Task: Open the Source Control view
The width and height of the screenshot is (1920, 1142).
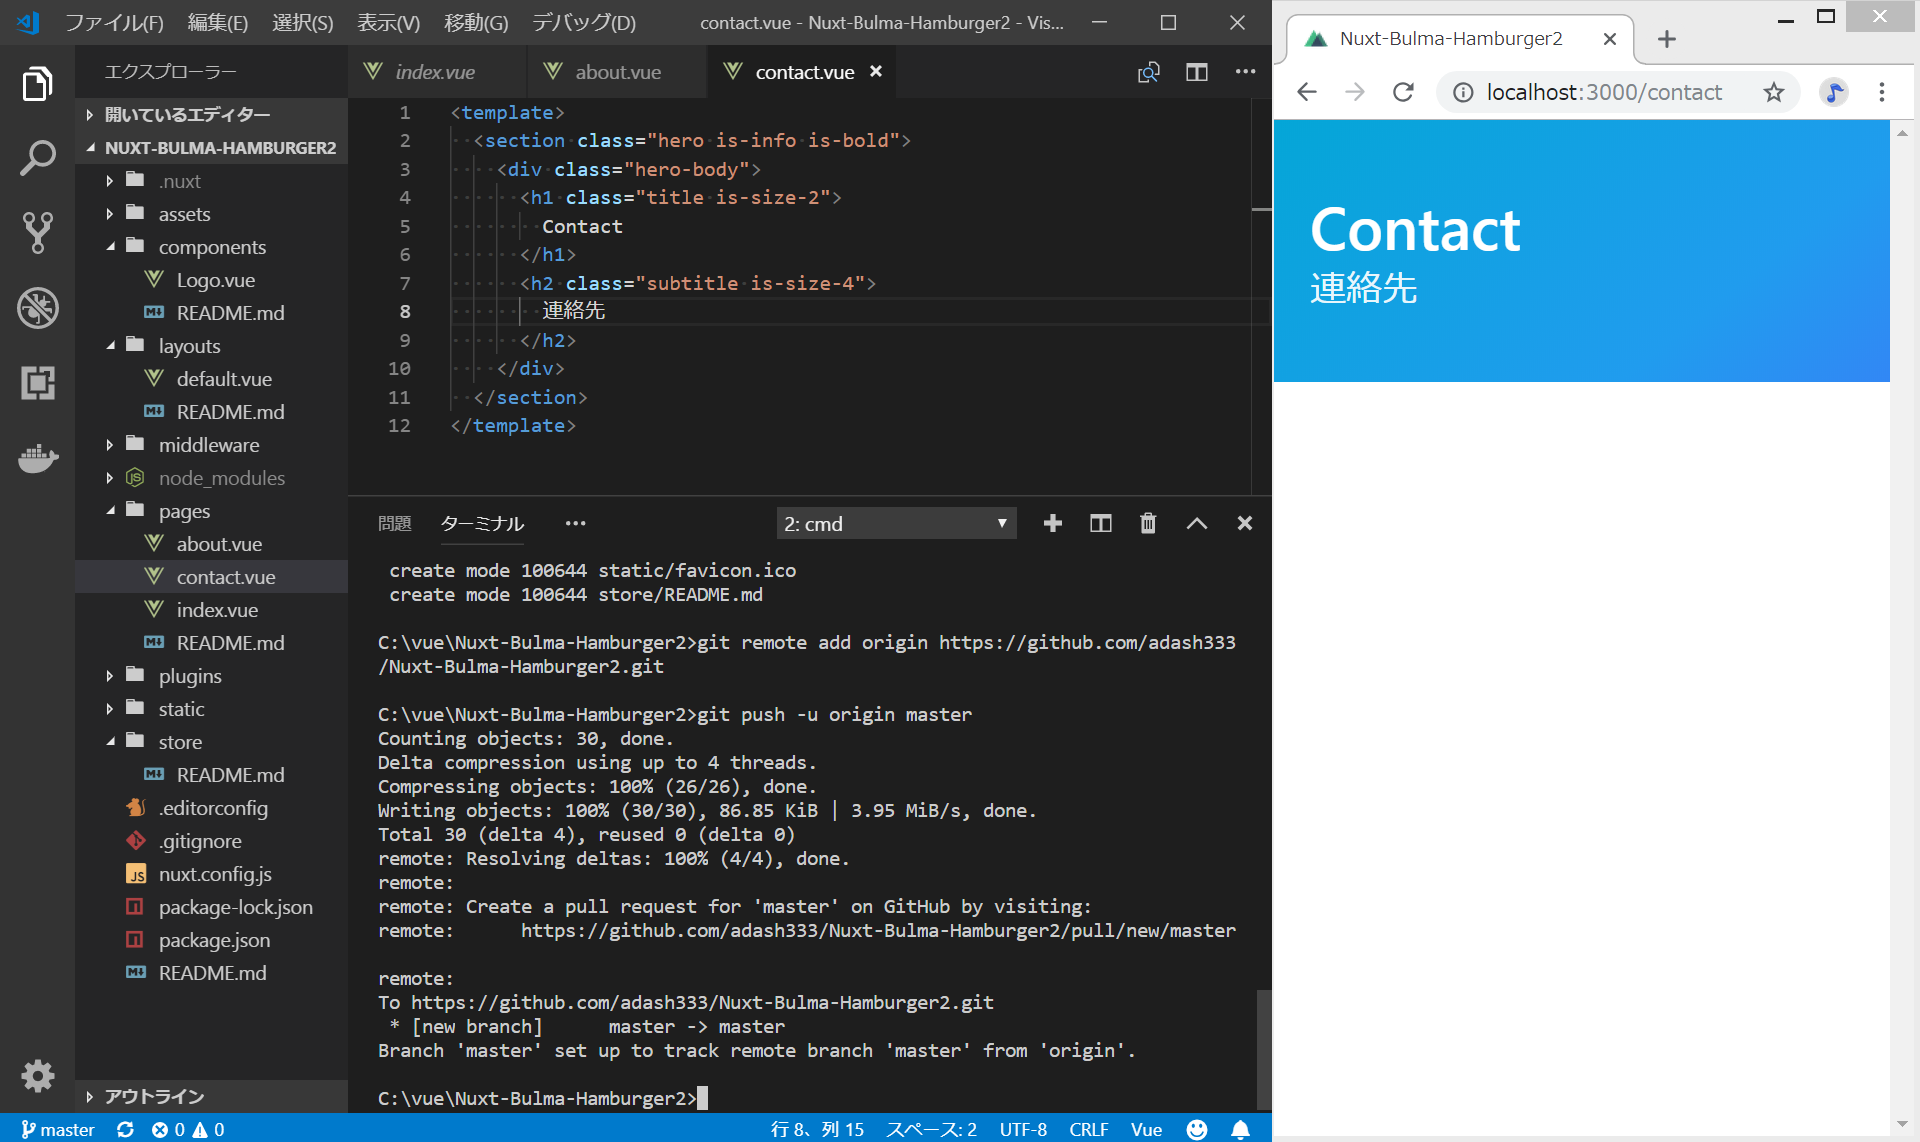Action: pos(37,232)
